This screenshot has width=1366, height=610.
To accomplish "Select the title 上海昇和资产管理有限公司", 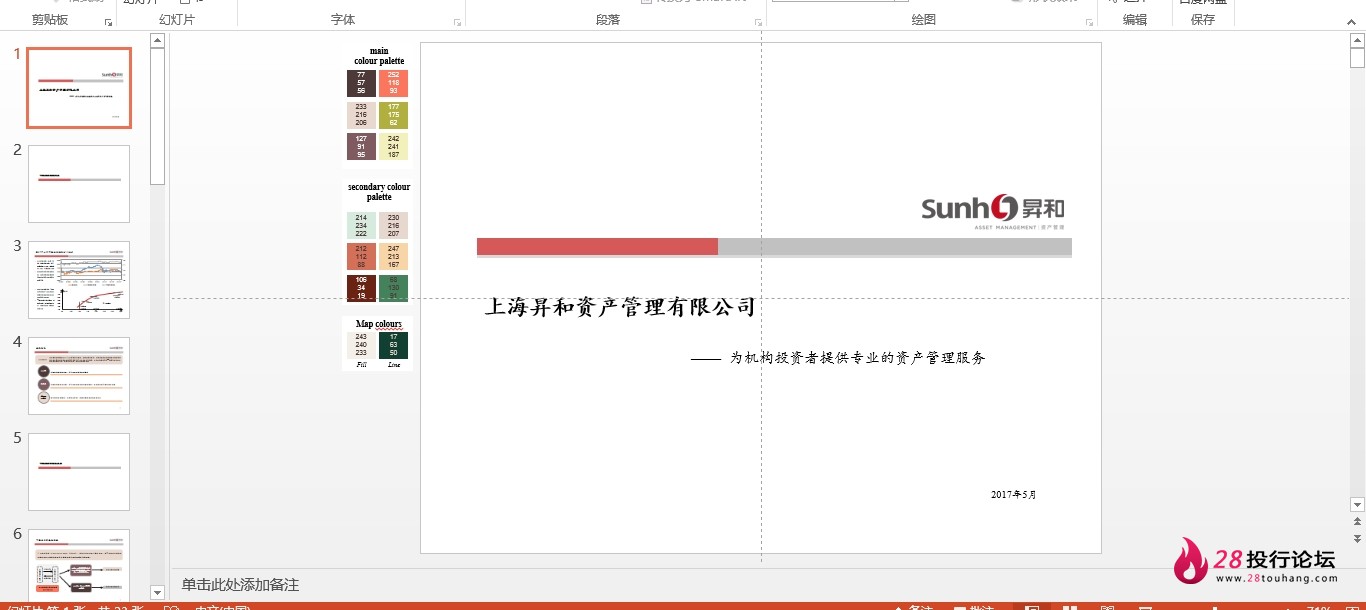I will [620, 307].
